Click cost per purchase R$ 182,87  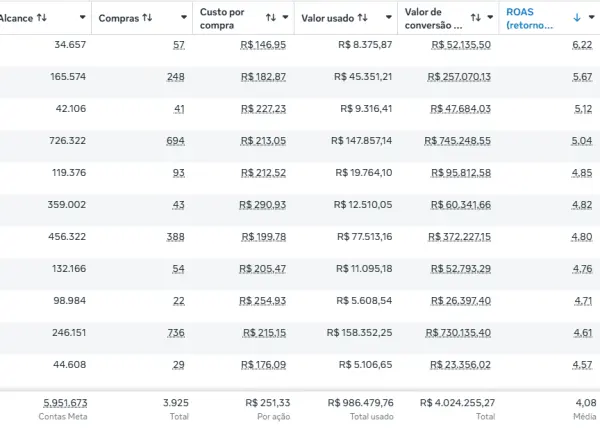point(263,77)
